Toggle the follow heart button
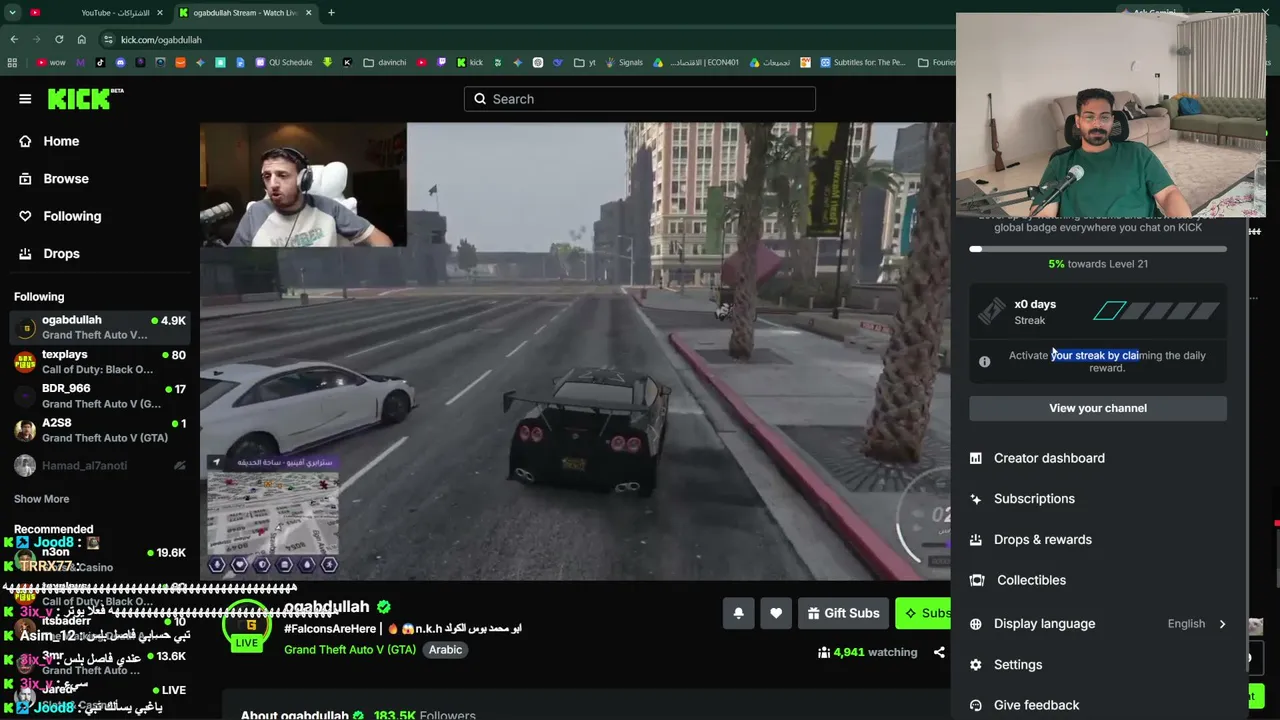 (x=776, y=613)
